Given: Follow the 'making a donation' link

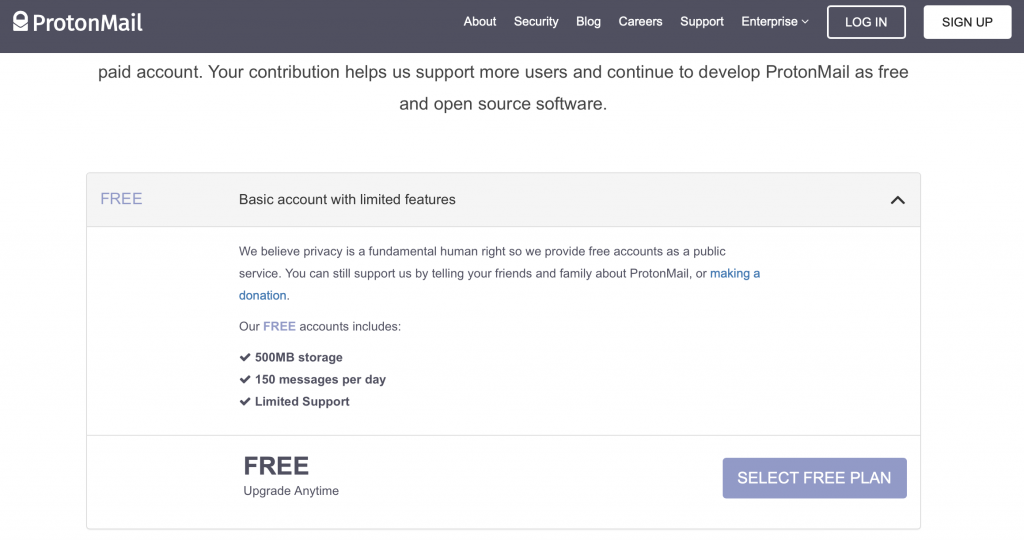Looking at the screenshot, I should 735,273.
